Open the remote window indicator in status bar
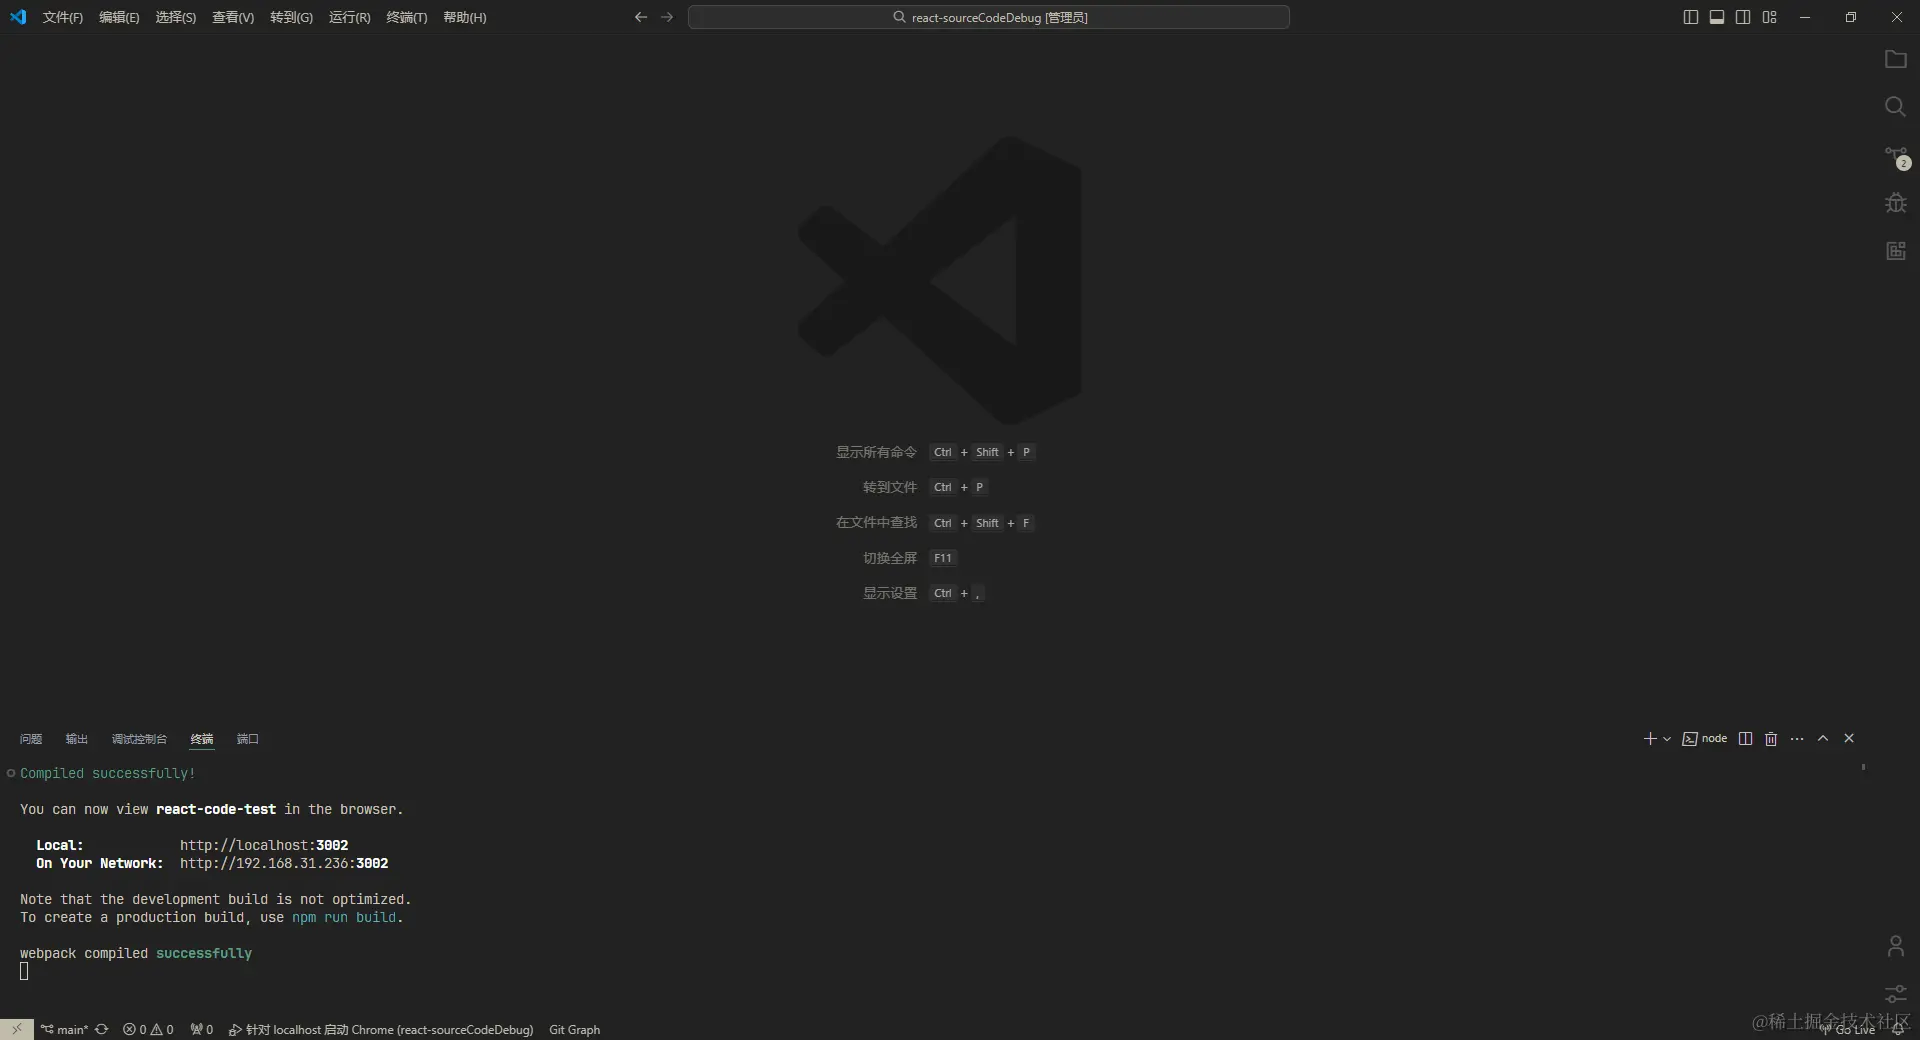 [x=17, y=1029]
